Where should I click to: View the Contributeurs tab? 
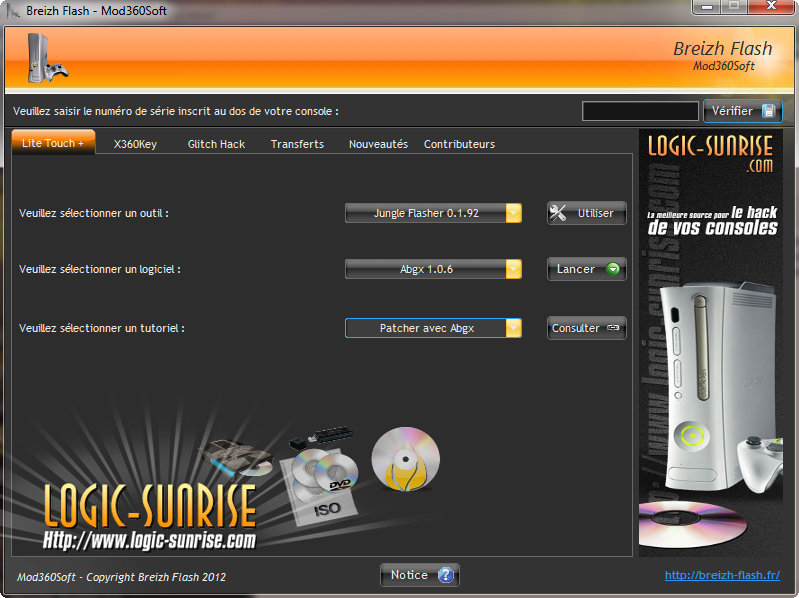(x=459, y=144)
